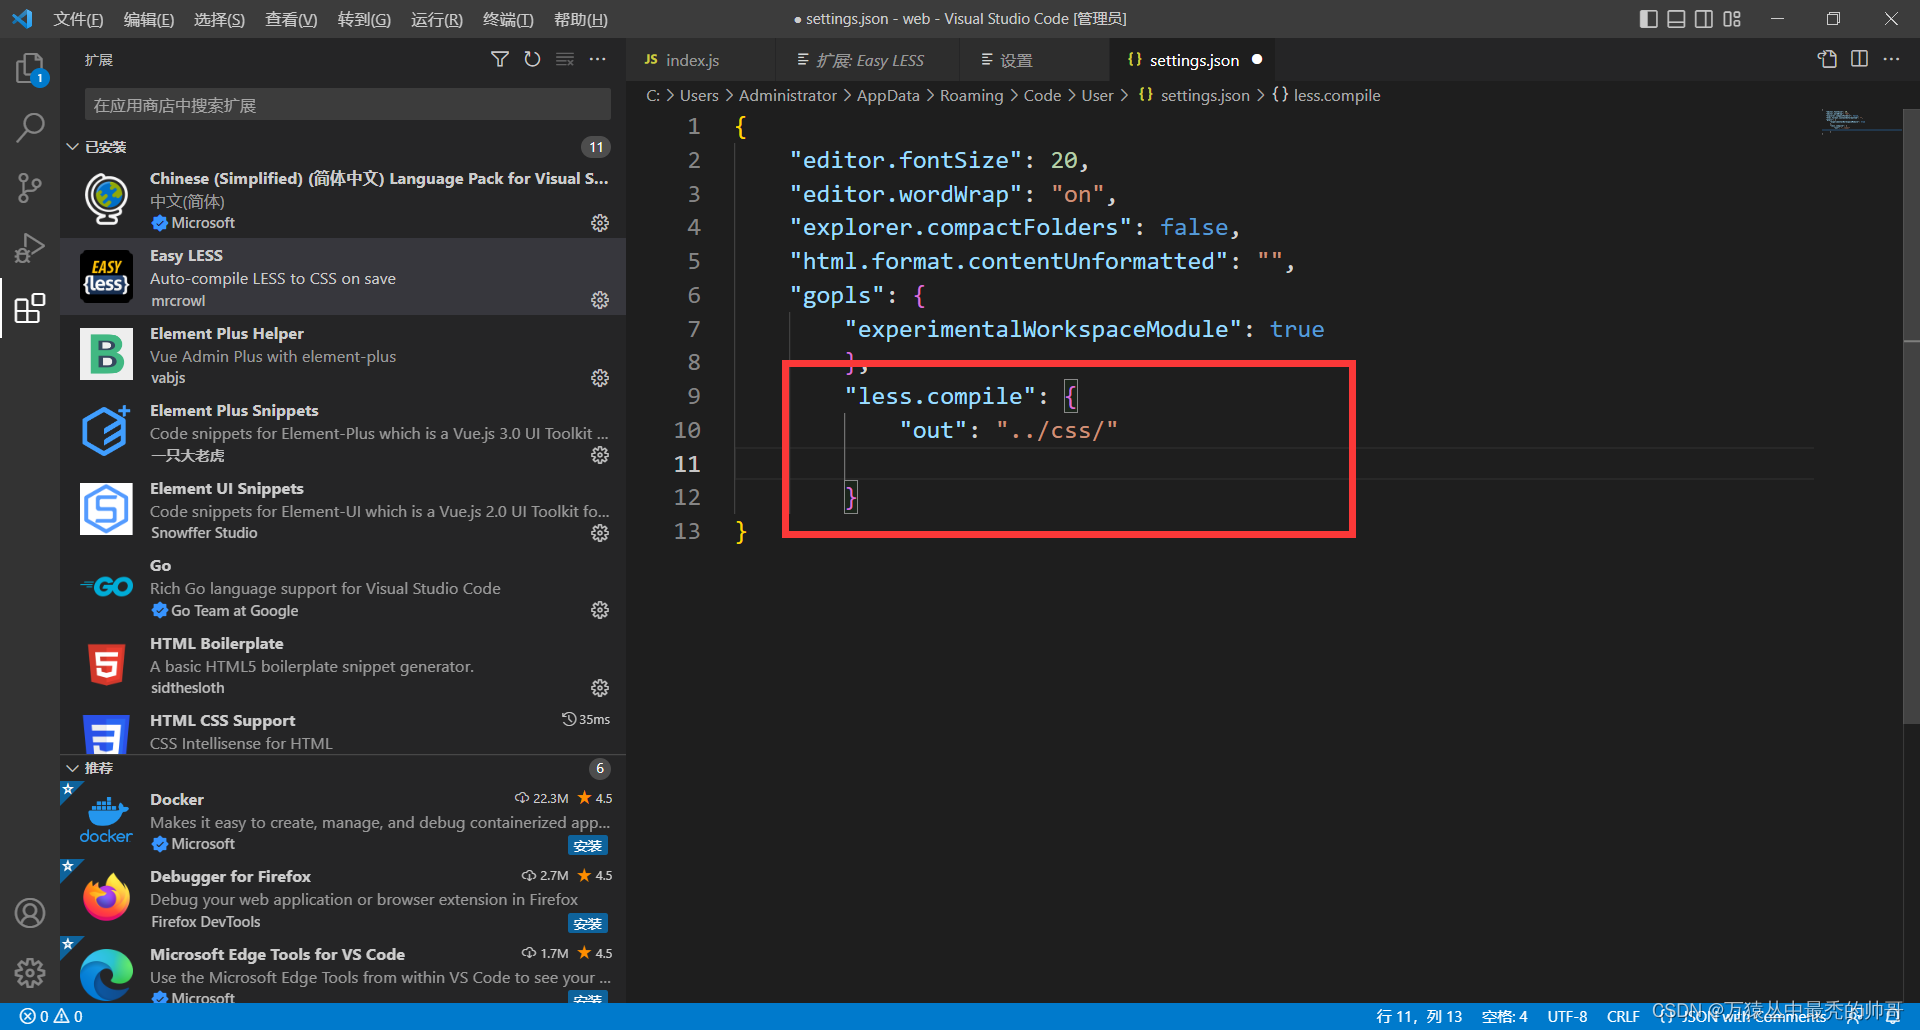Toggle the secondary side bar
The width and height of the screenshot is (1920, 1030).
[x=1704, y=18]
